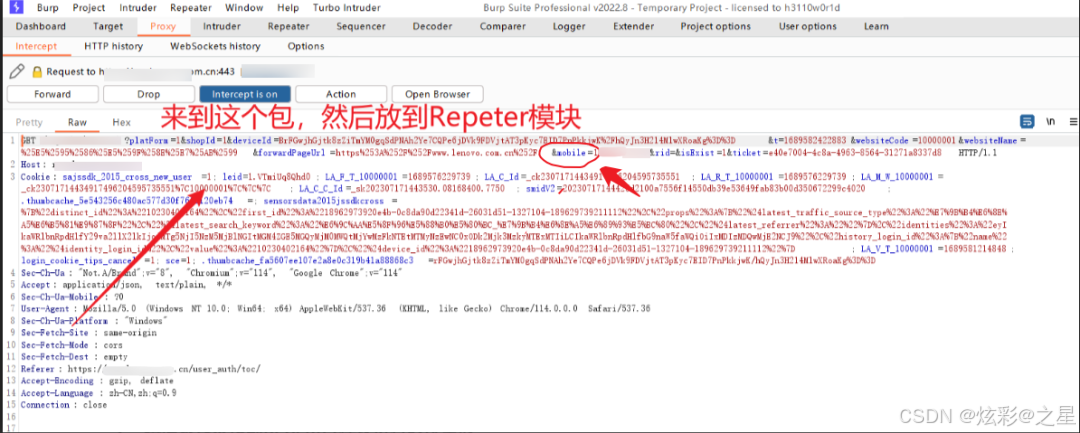Open the proxy Options sub-tab

pos(306,46)
